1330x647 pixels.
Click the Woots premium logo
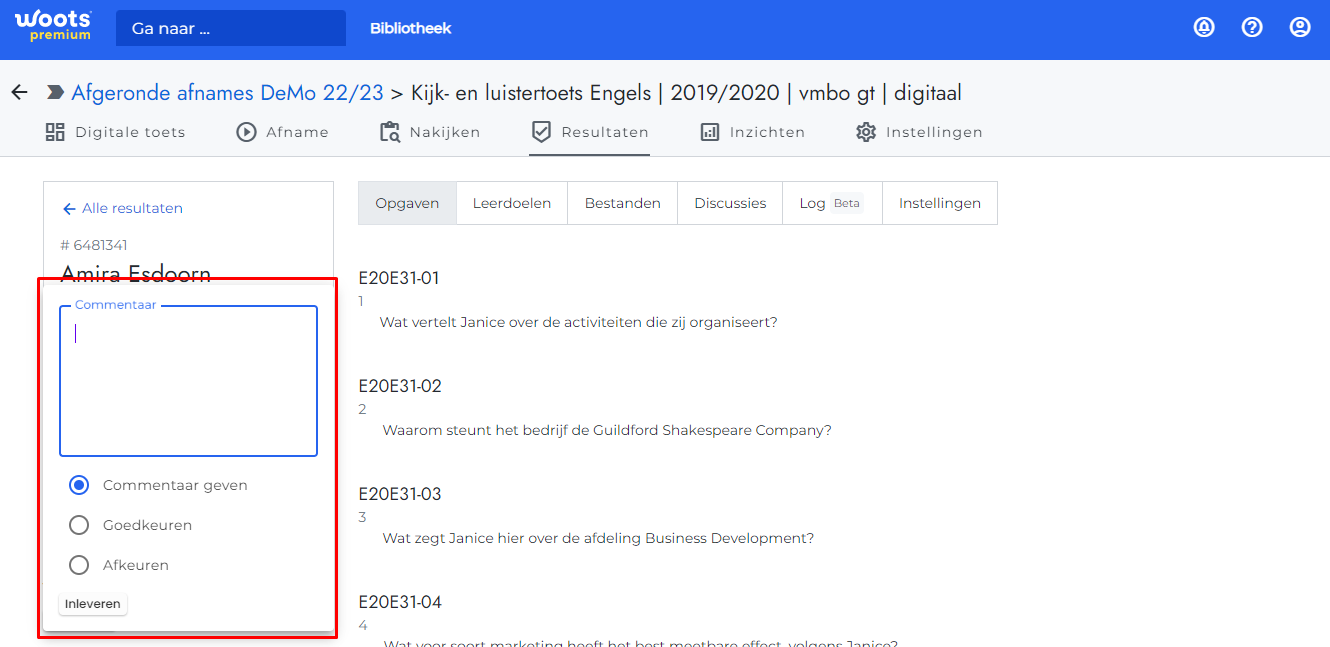[x=52, y=27]
